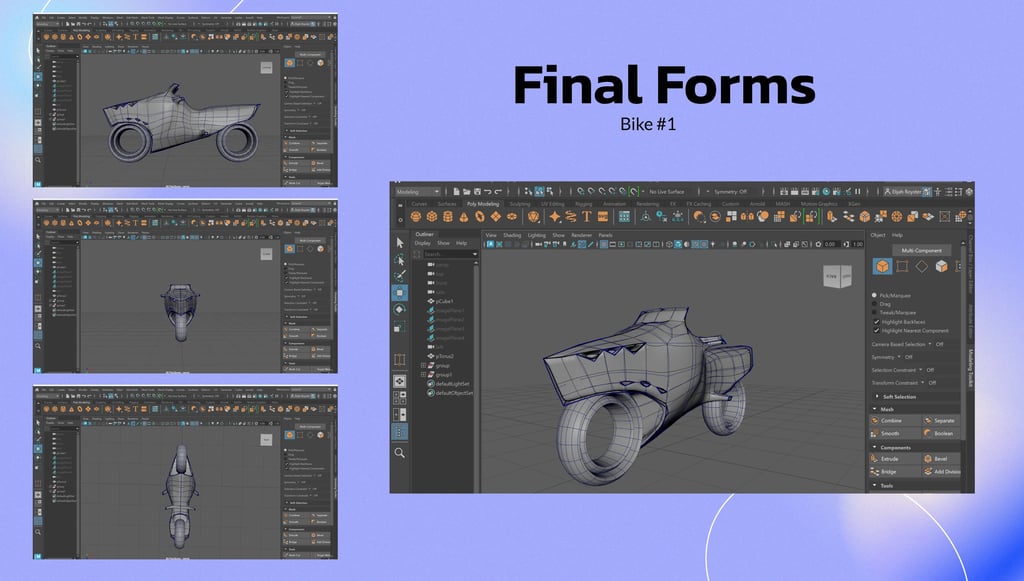Click Open Scene folder icon in large window
Screen dimensions: 1024x581
tap(466, 191)
